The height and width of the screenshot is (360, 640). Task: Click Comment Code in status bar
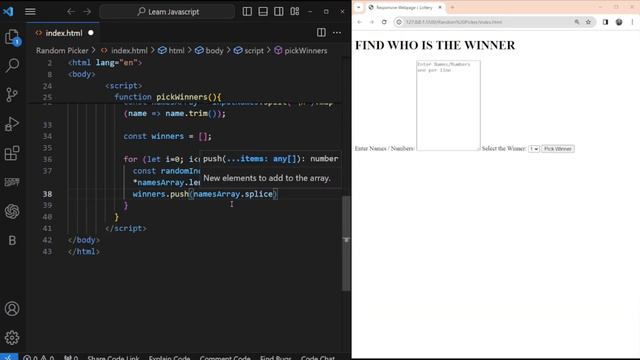(225, 358)
